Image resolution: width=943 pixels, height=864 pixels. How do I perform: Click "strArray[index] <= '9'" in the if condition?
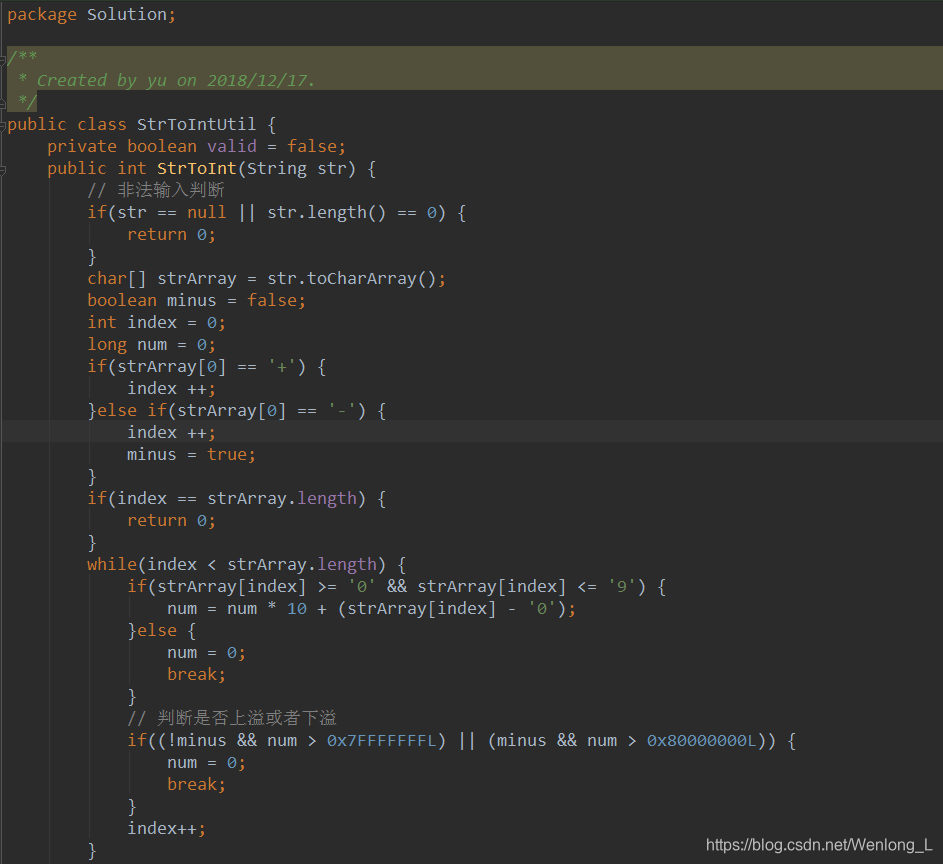[x=527, y=587]
